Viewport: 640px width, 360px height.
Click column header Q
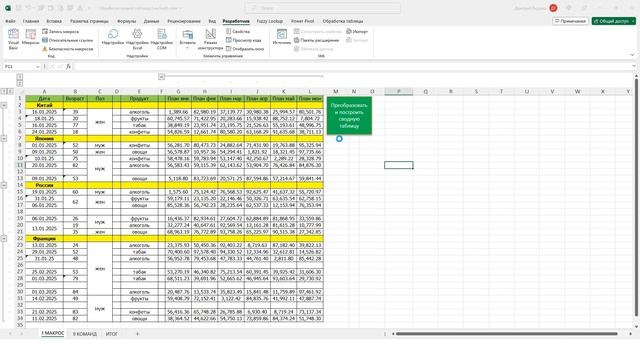[425, 91]
